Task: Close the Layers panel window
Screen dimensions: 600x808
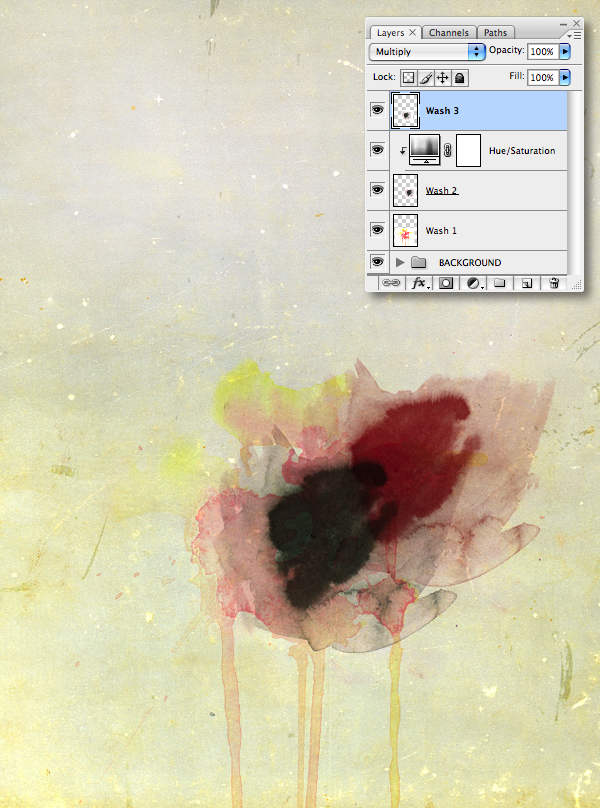Action: [576, 23]
